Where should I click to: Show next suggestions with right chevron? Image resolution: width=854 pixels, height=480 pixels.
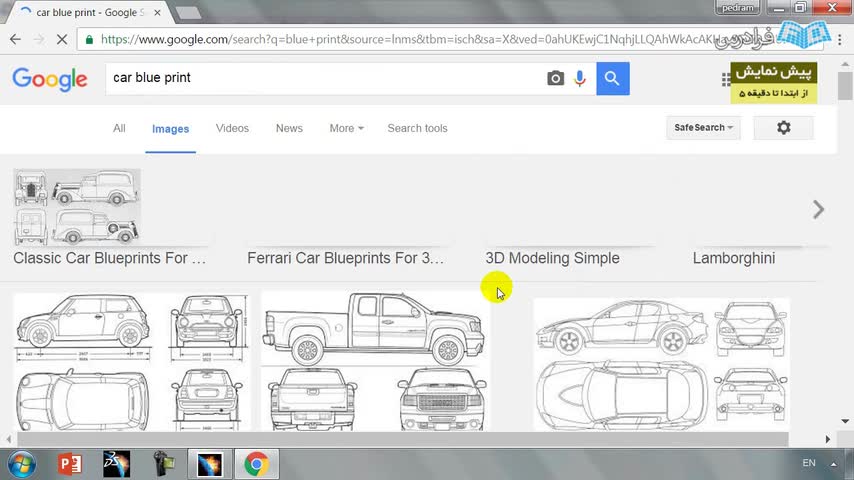pyautogui.click(x=818, y=209)
